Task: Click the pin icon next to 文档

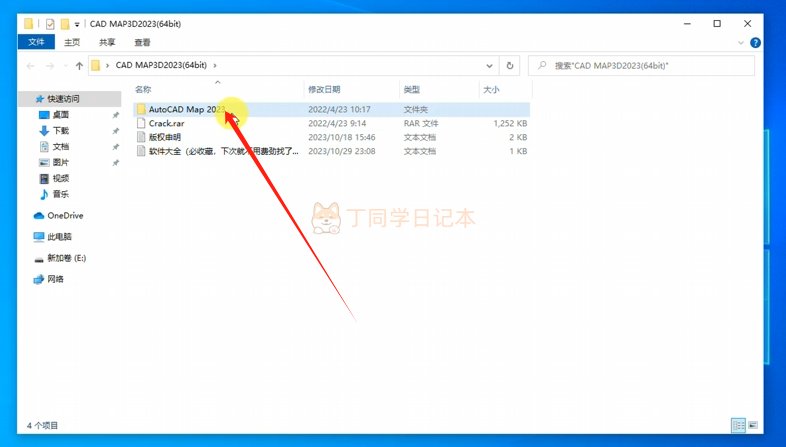Action: 116,147
